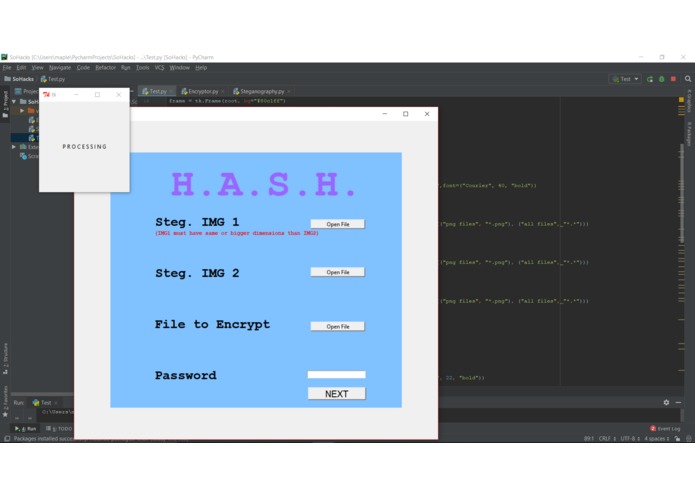Screen dimensions: 695x494
Task: Close the H.A.S.H. application window
Action: (x=427, y=114)
